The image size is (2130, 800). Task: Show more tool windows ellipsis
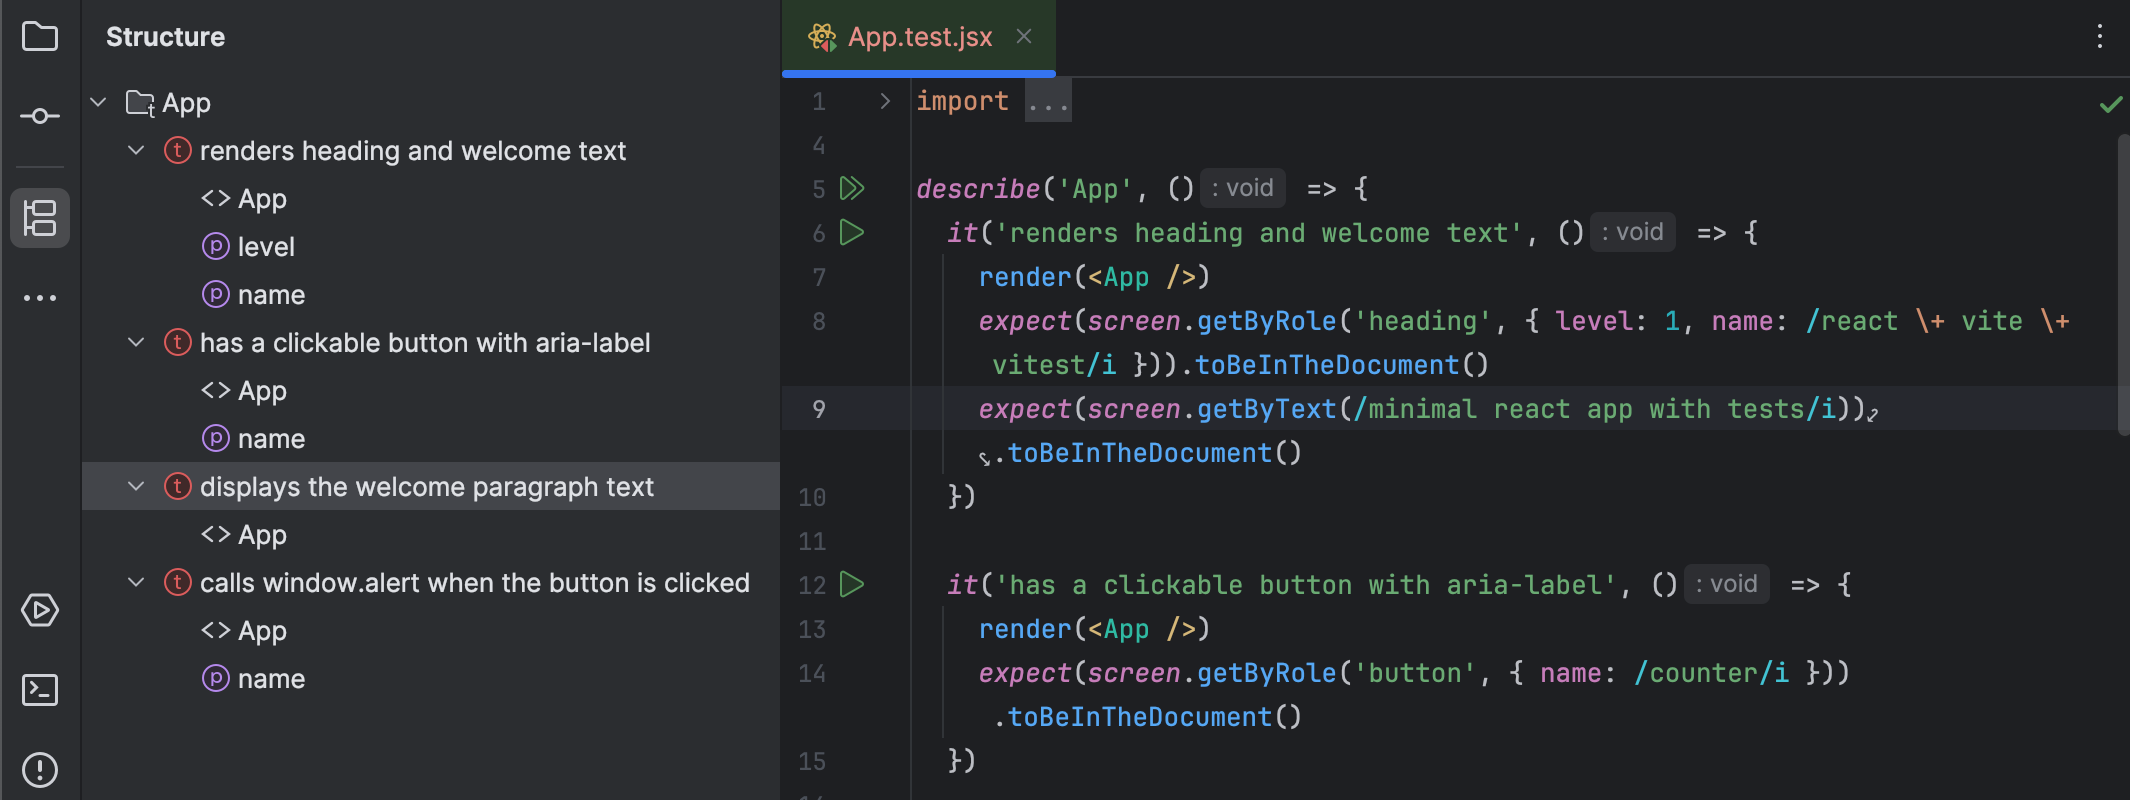(40, 298)
